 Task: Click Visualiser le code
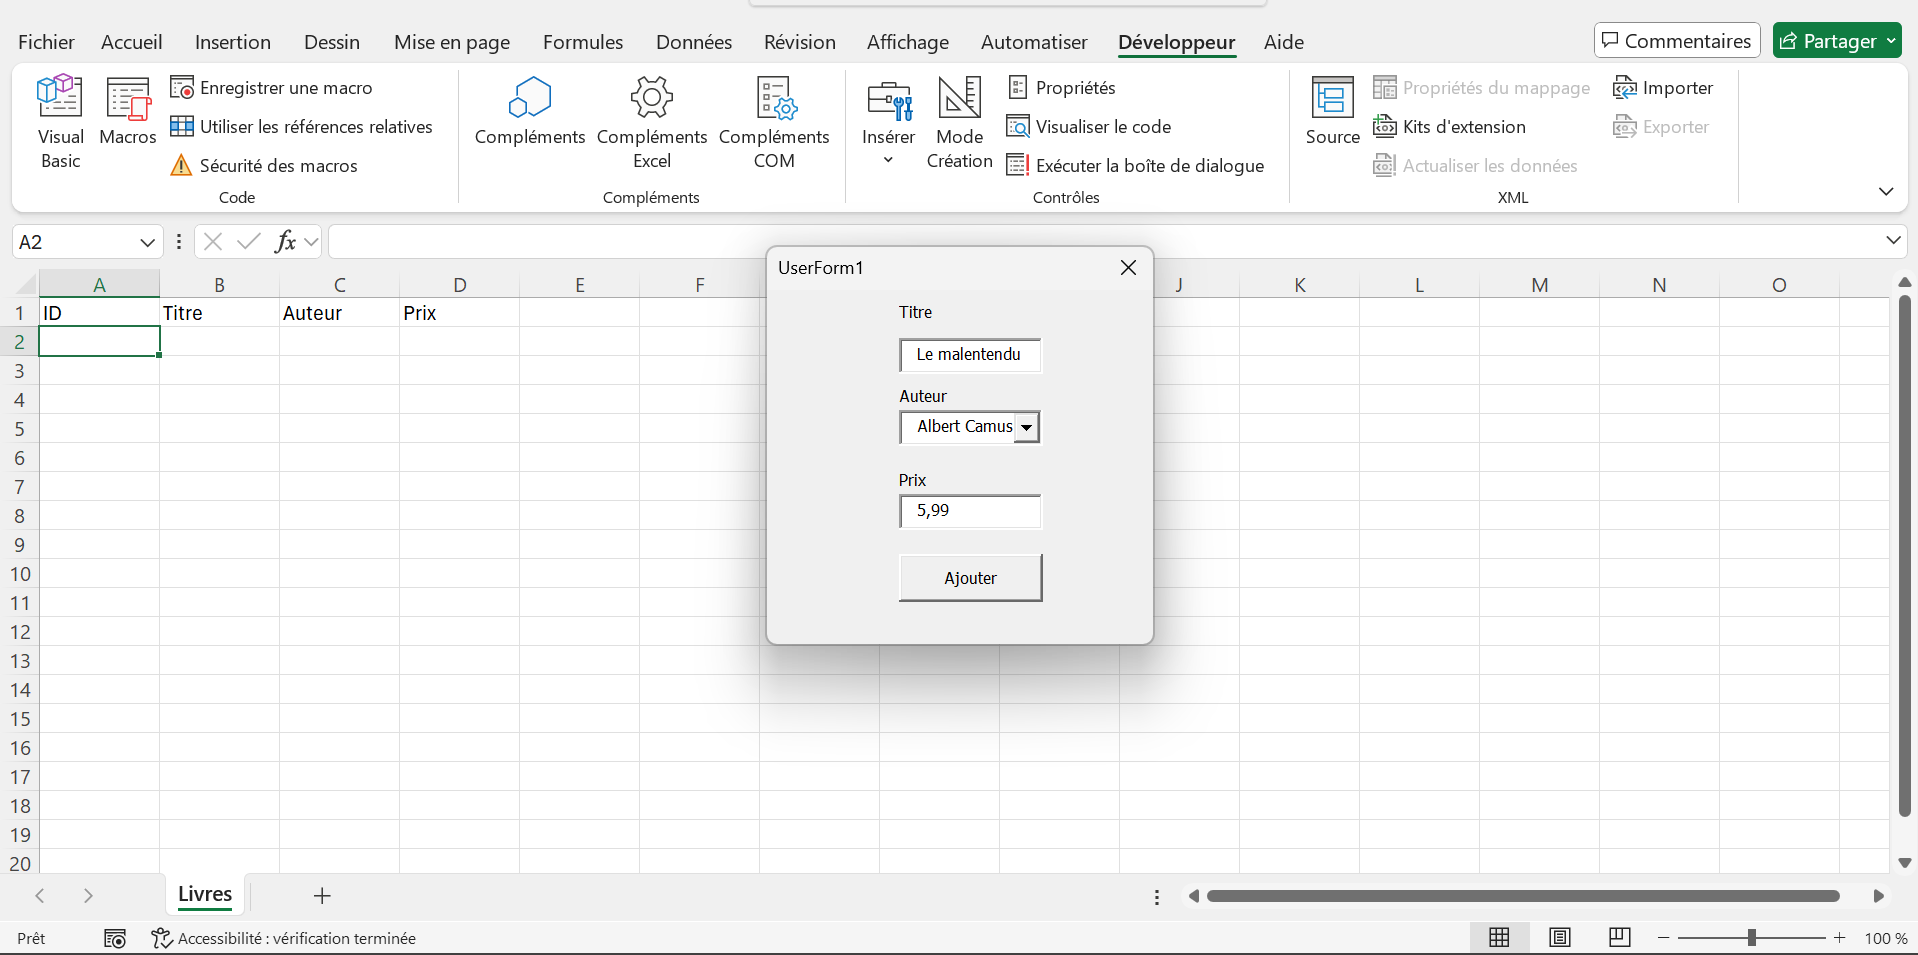[1089, 127]
